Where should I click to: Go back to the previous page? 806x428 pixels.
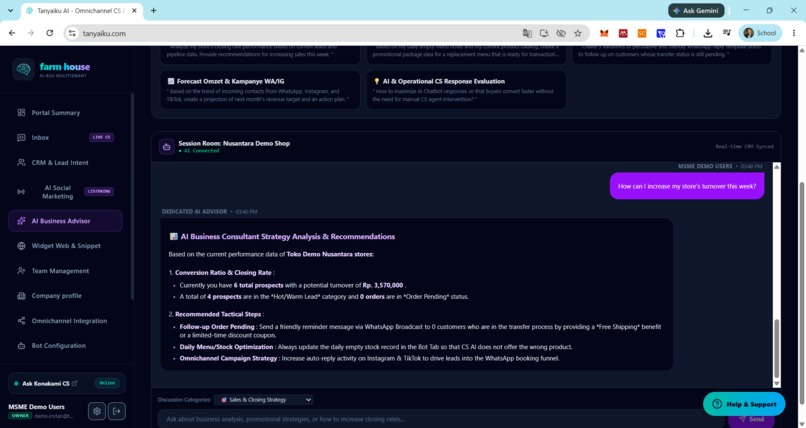click(12, 33)
